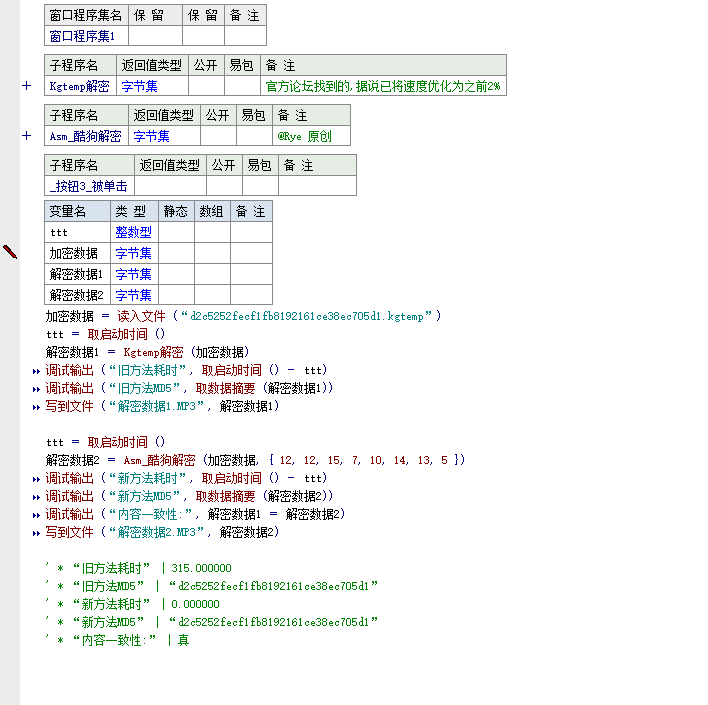Viewport: 708px width, 705px height.
Task: Toggle 静态 cell for variable 加密数据
Action: coord(177,253)
